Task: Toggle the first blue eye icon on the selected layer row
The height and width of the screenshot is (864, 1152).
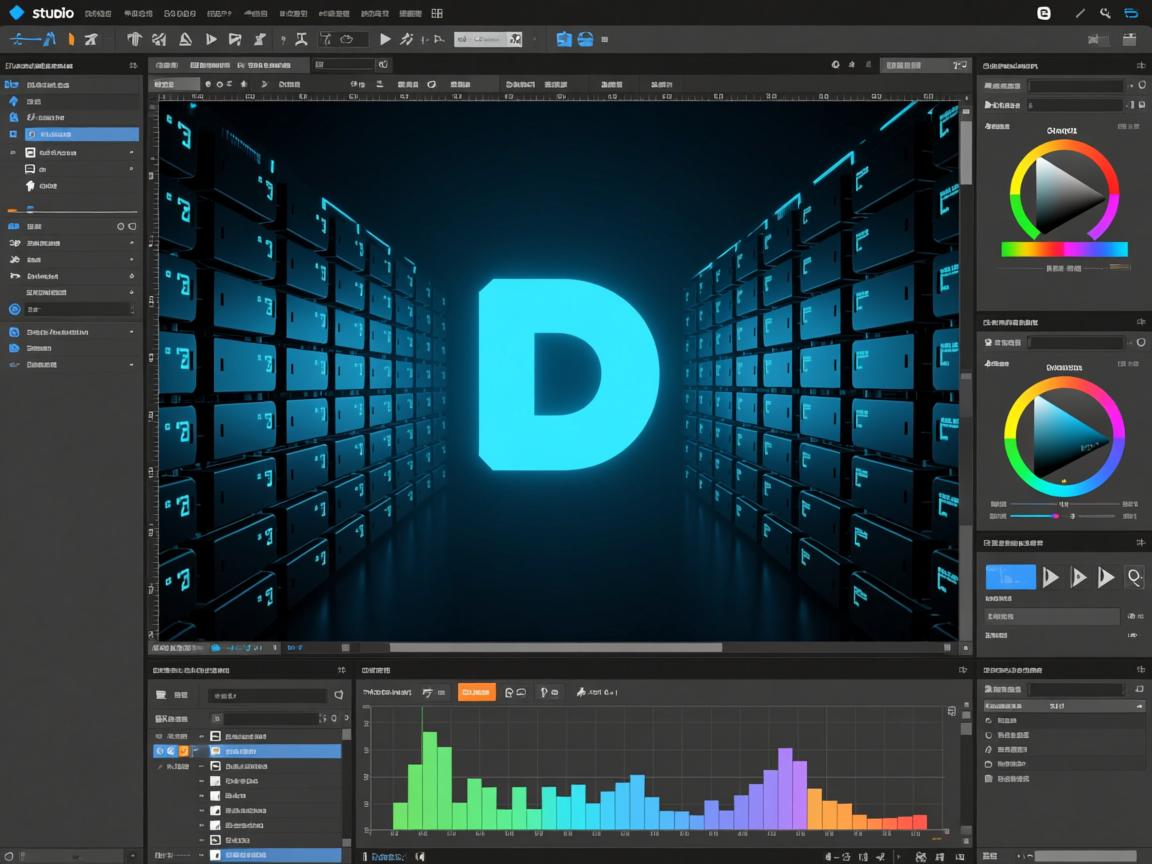Action: click(159, 750)
